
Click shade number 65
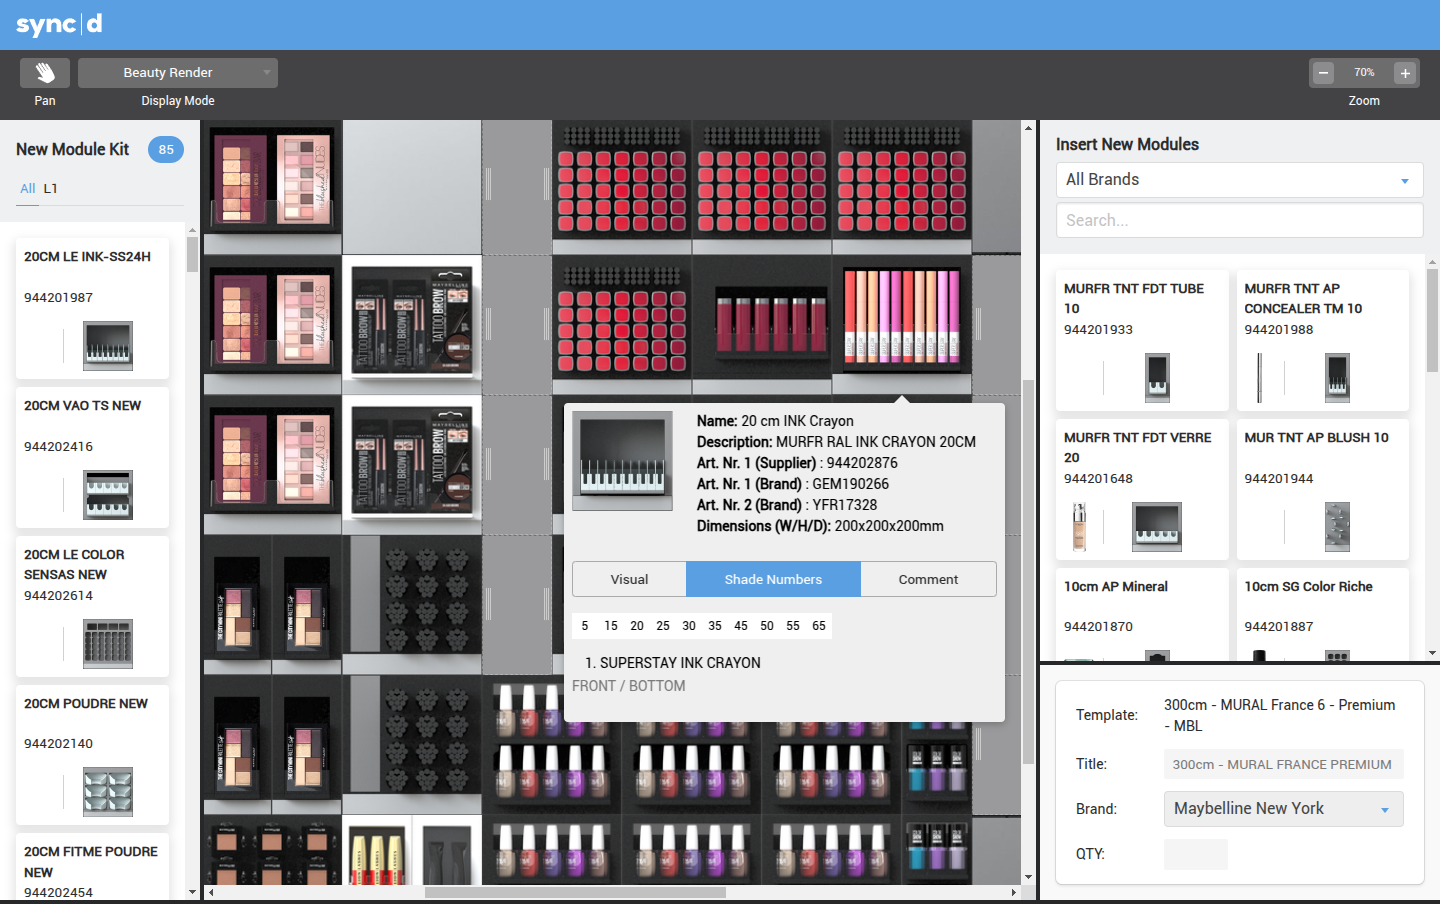(819, 626)
